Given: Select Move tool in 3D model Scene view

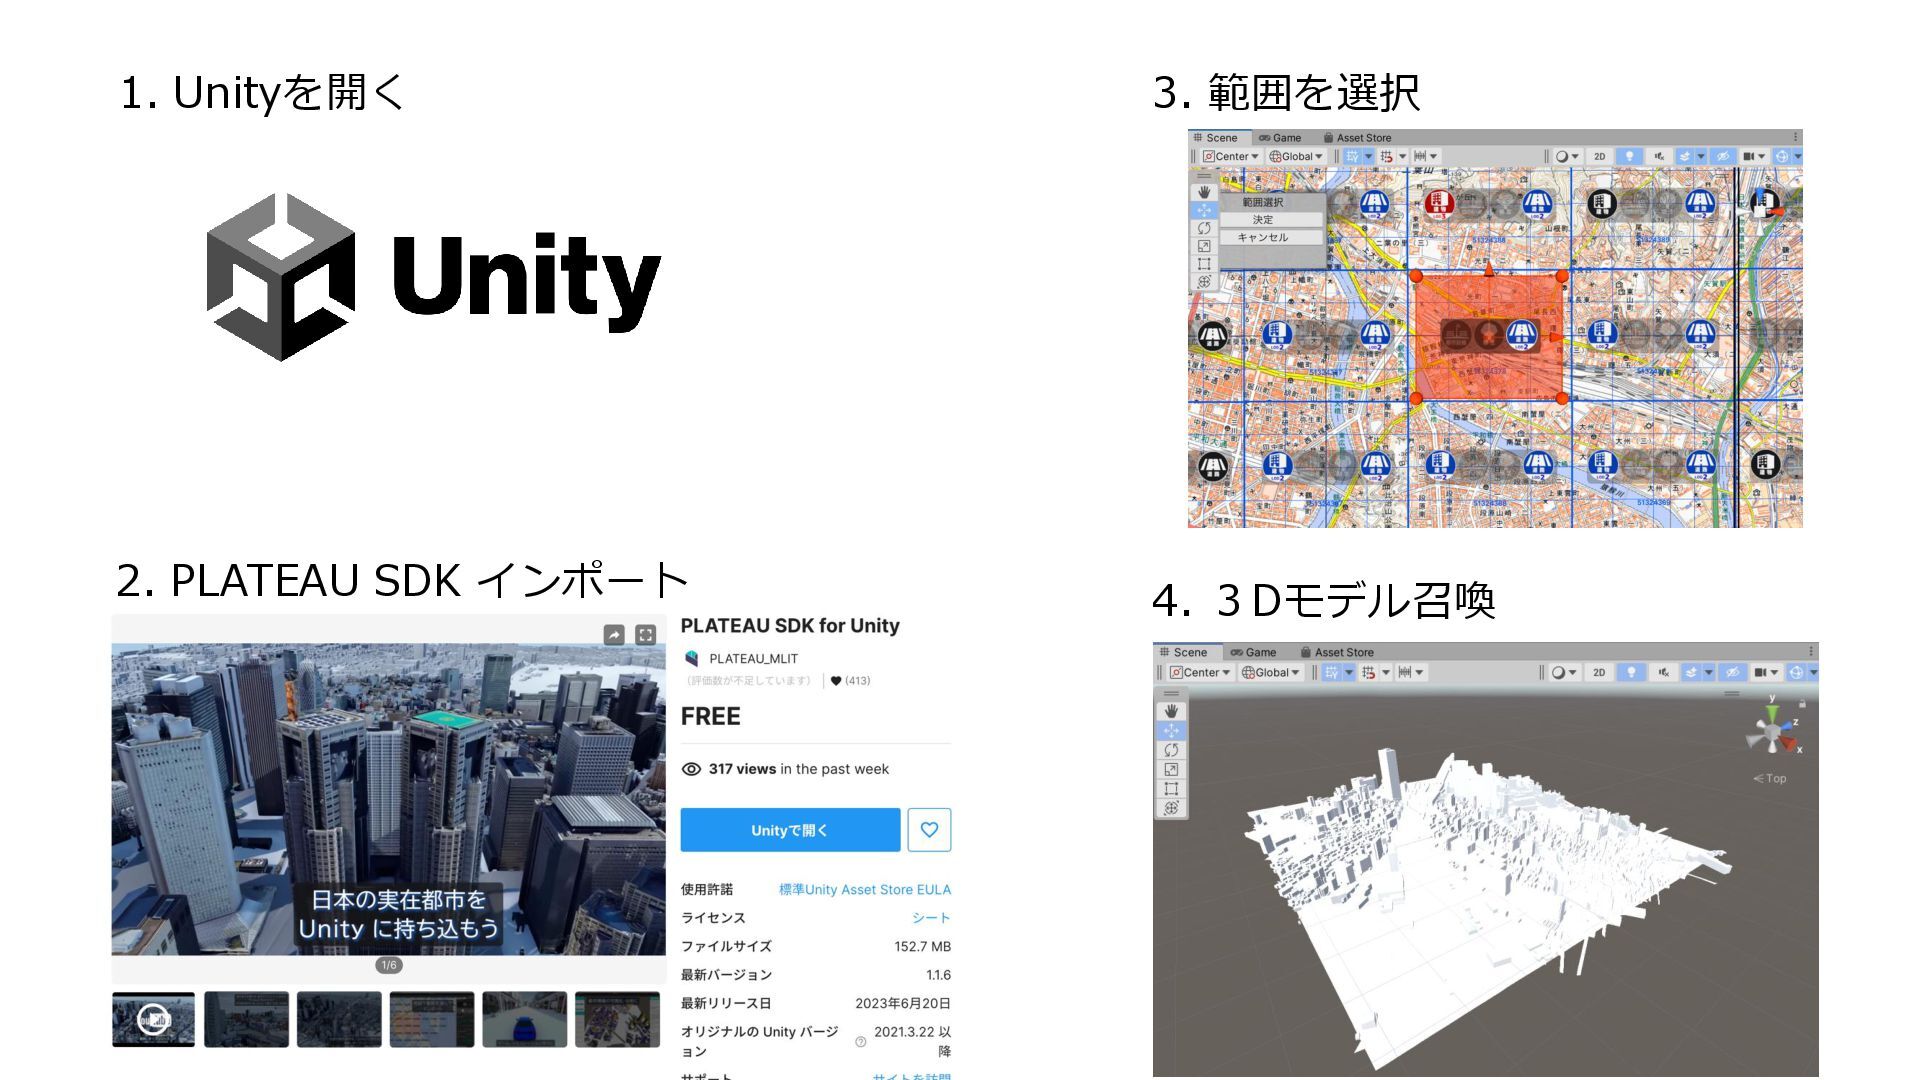Looking at the screenshot, I should click(1171, 730).
